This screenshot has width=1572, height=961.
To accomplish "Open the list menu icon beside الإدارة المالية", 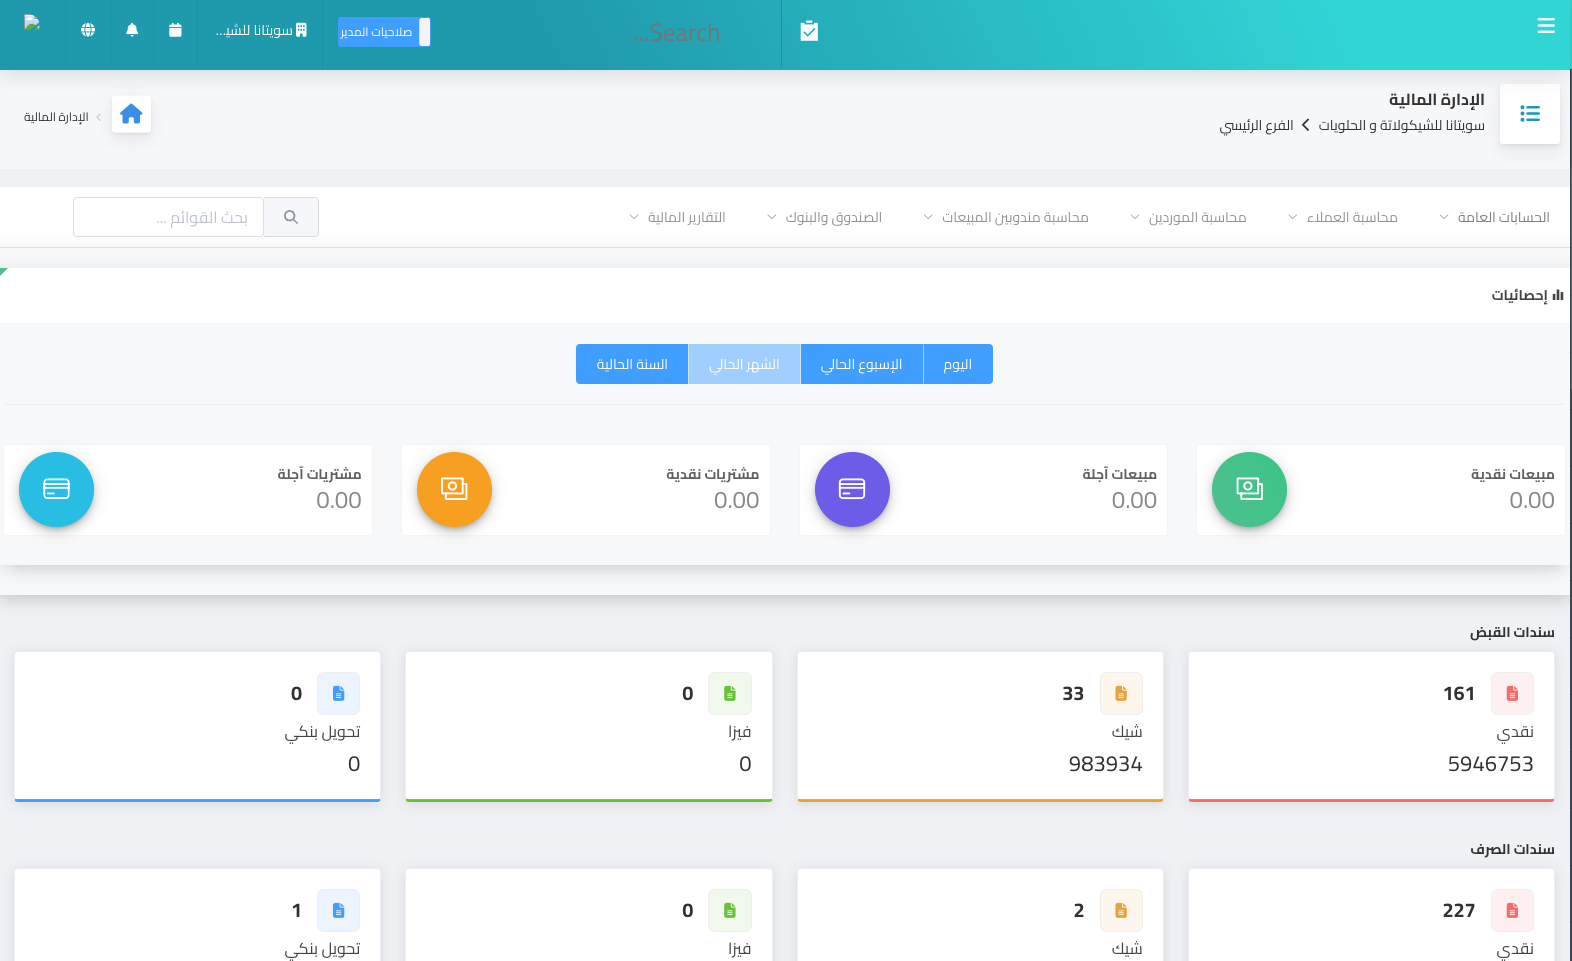I will 1530,114.
